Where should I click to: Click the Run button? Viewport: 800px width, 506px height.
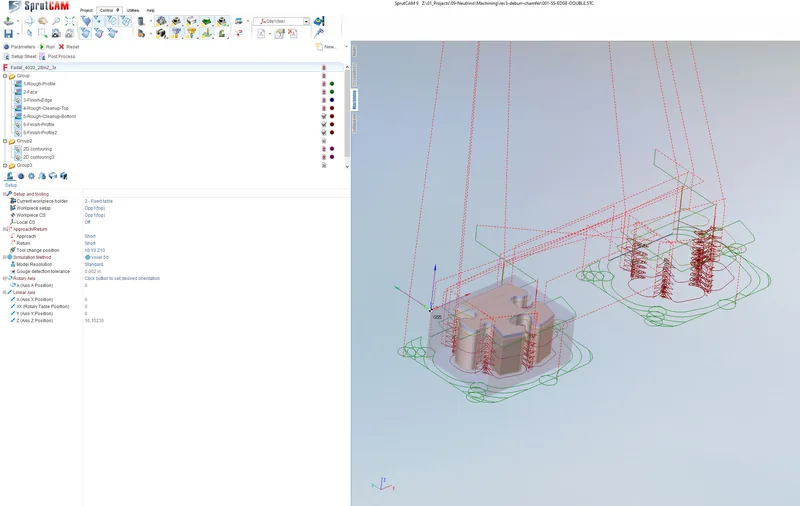click(x=47, y=47)
